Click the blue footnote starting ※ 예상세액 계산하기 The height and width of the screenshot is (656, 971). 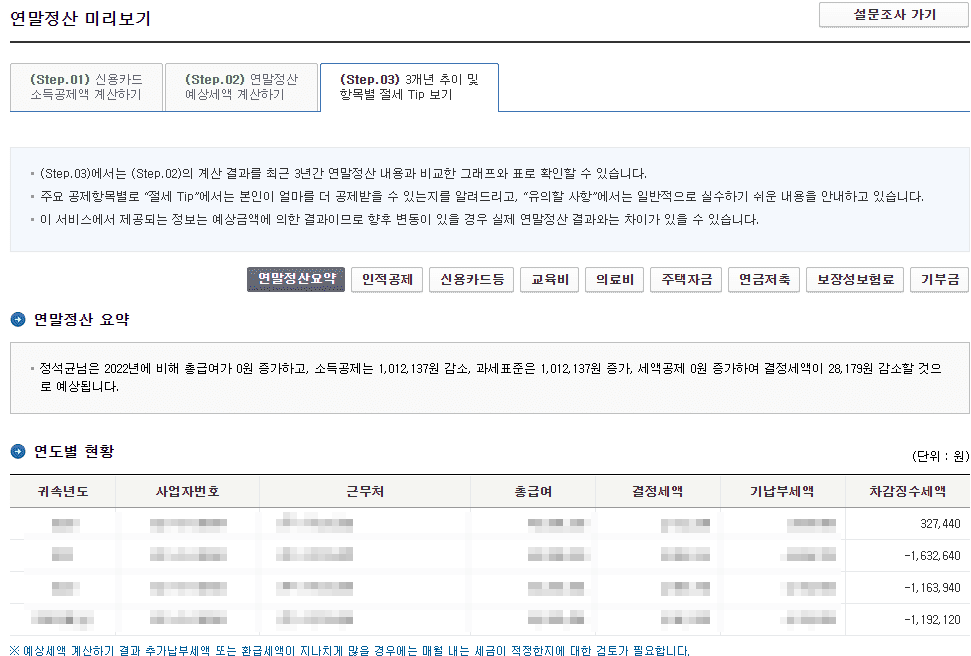pyautogui.click(x=349, y=650)
